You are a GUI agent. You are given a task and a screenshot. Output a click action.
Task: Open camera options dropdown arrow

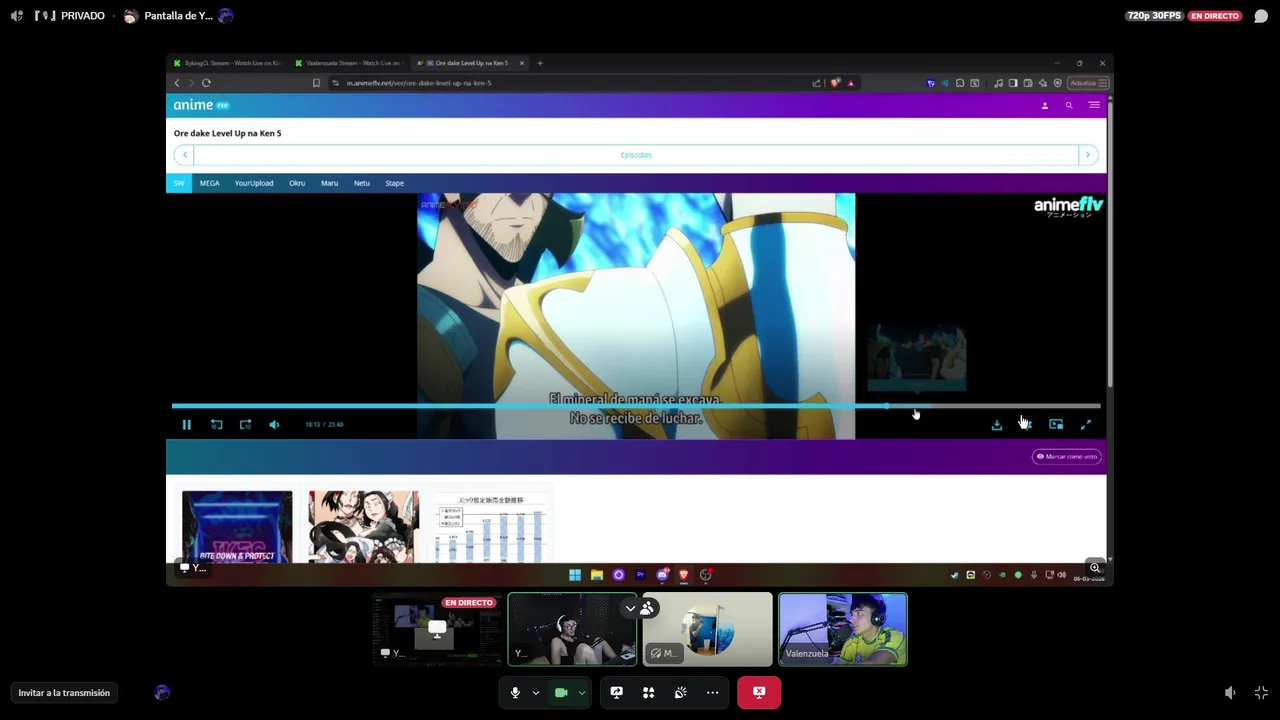click(x=581, y=692)
